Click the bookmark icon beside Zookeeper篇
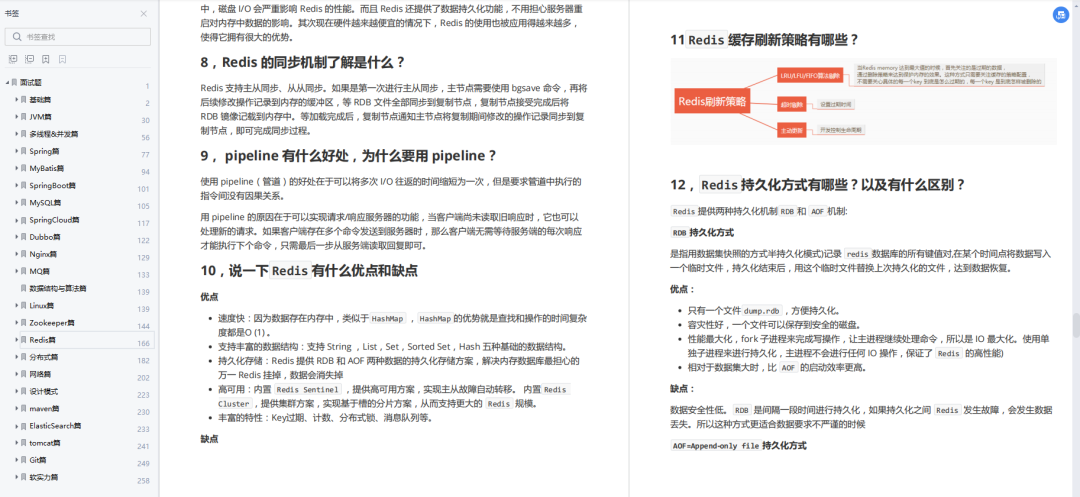This screenshot has height=497, width=1080. coord(24,323)
